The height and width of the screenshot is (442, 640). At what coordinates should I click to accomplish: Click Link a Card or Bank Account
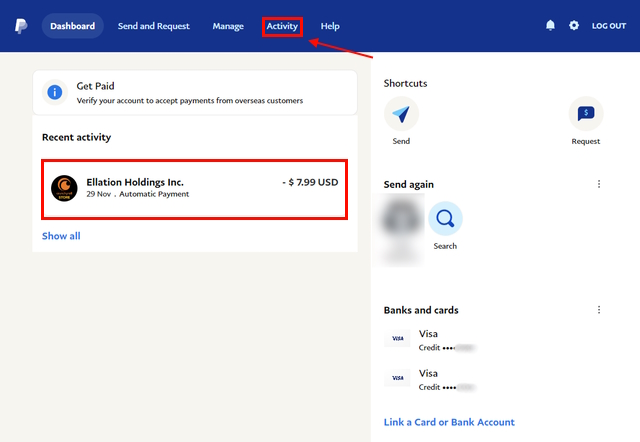pos(449,422)
